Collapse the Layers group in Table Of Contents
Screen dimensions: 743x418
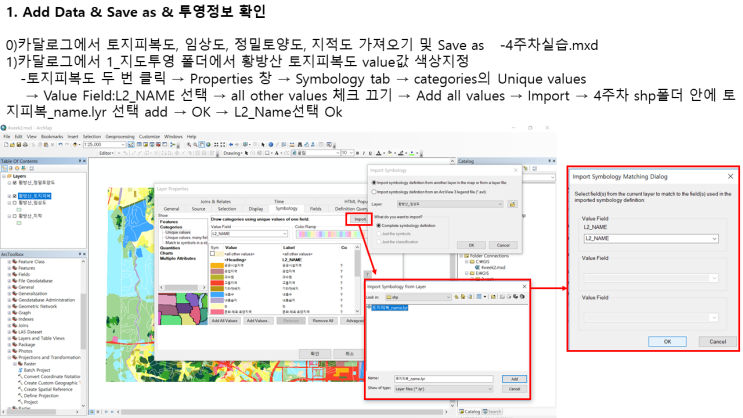(x=4, y=176)
